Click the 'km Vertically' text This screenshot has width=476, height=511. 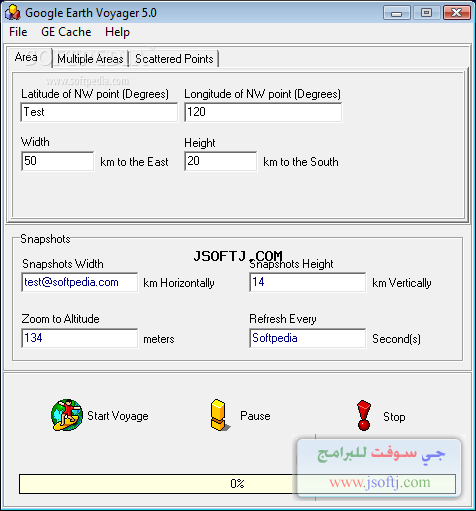[402, 283]
